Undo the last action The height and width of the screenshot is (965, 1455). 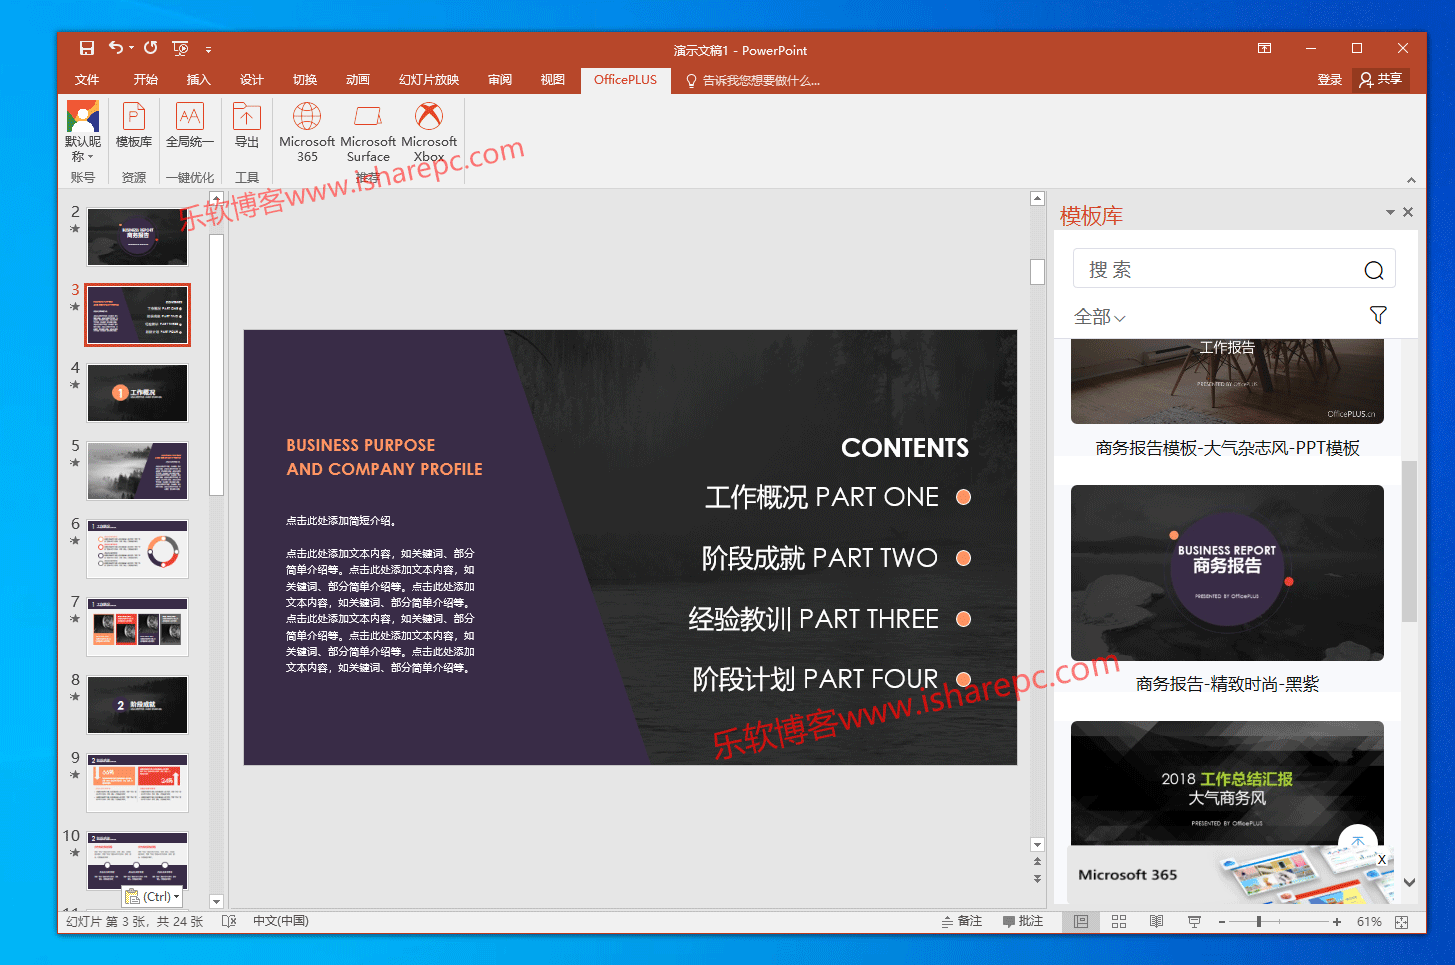click(x=115, y=48)
